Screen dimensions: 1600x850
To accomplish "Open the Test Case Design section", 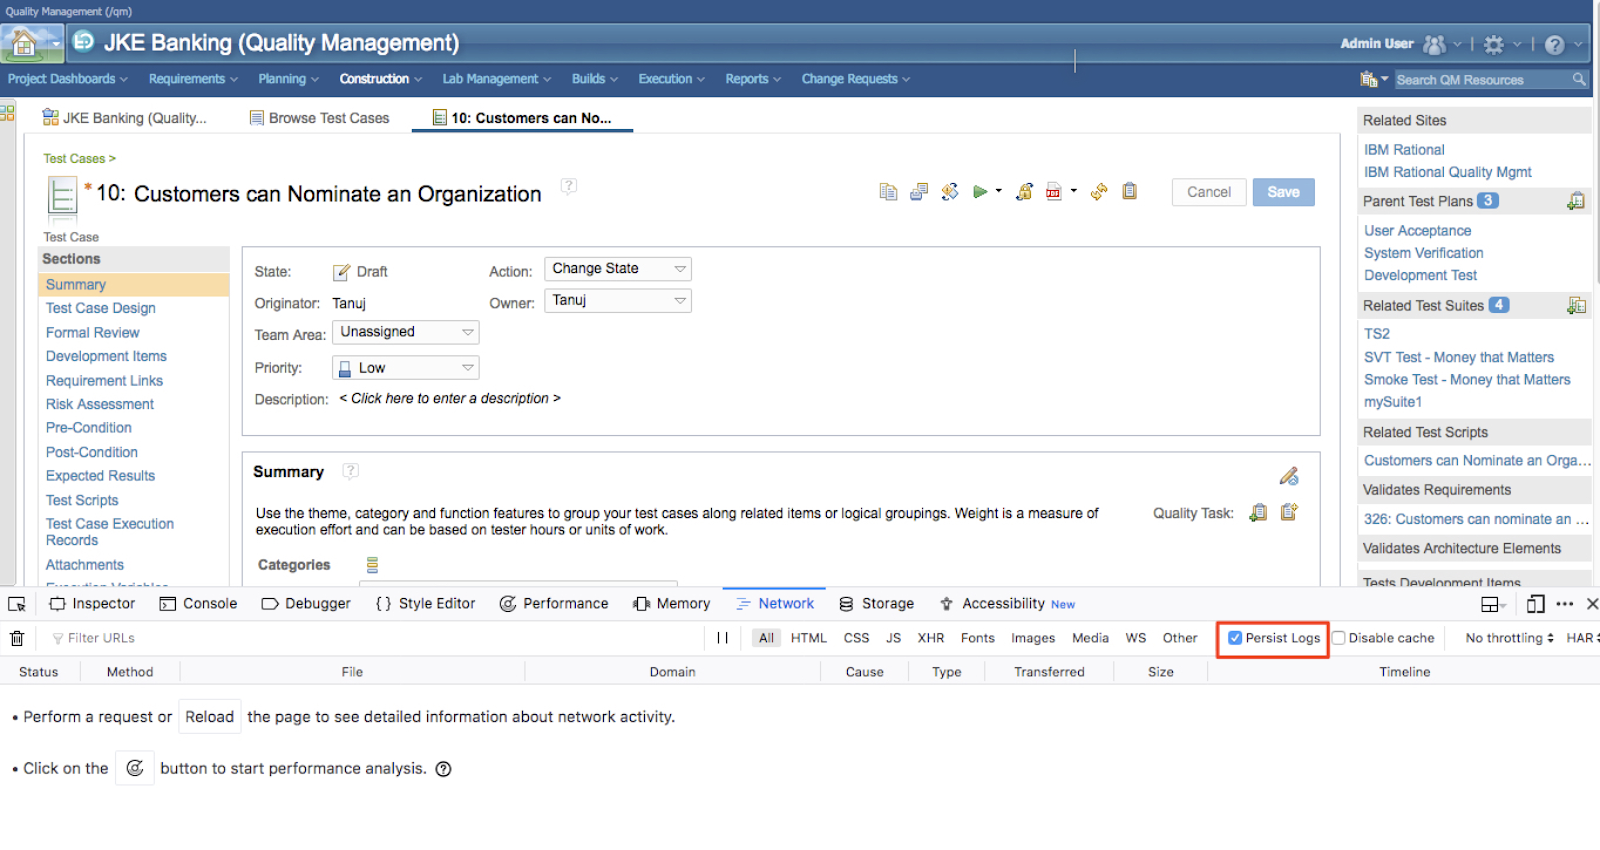I will 101,308.
